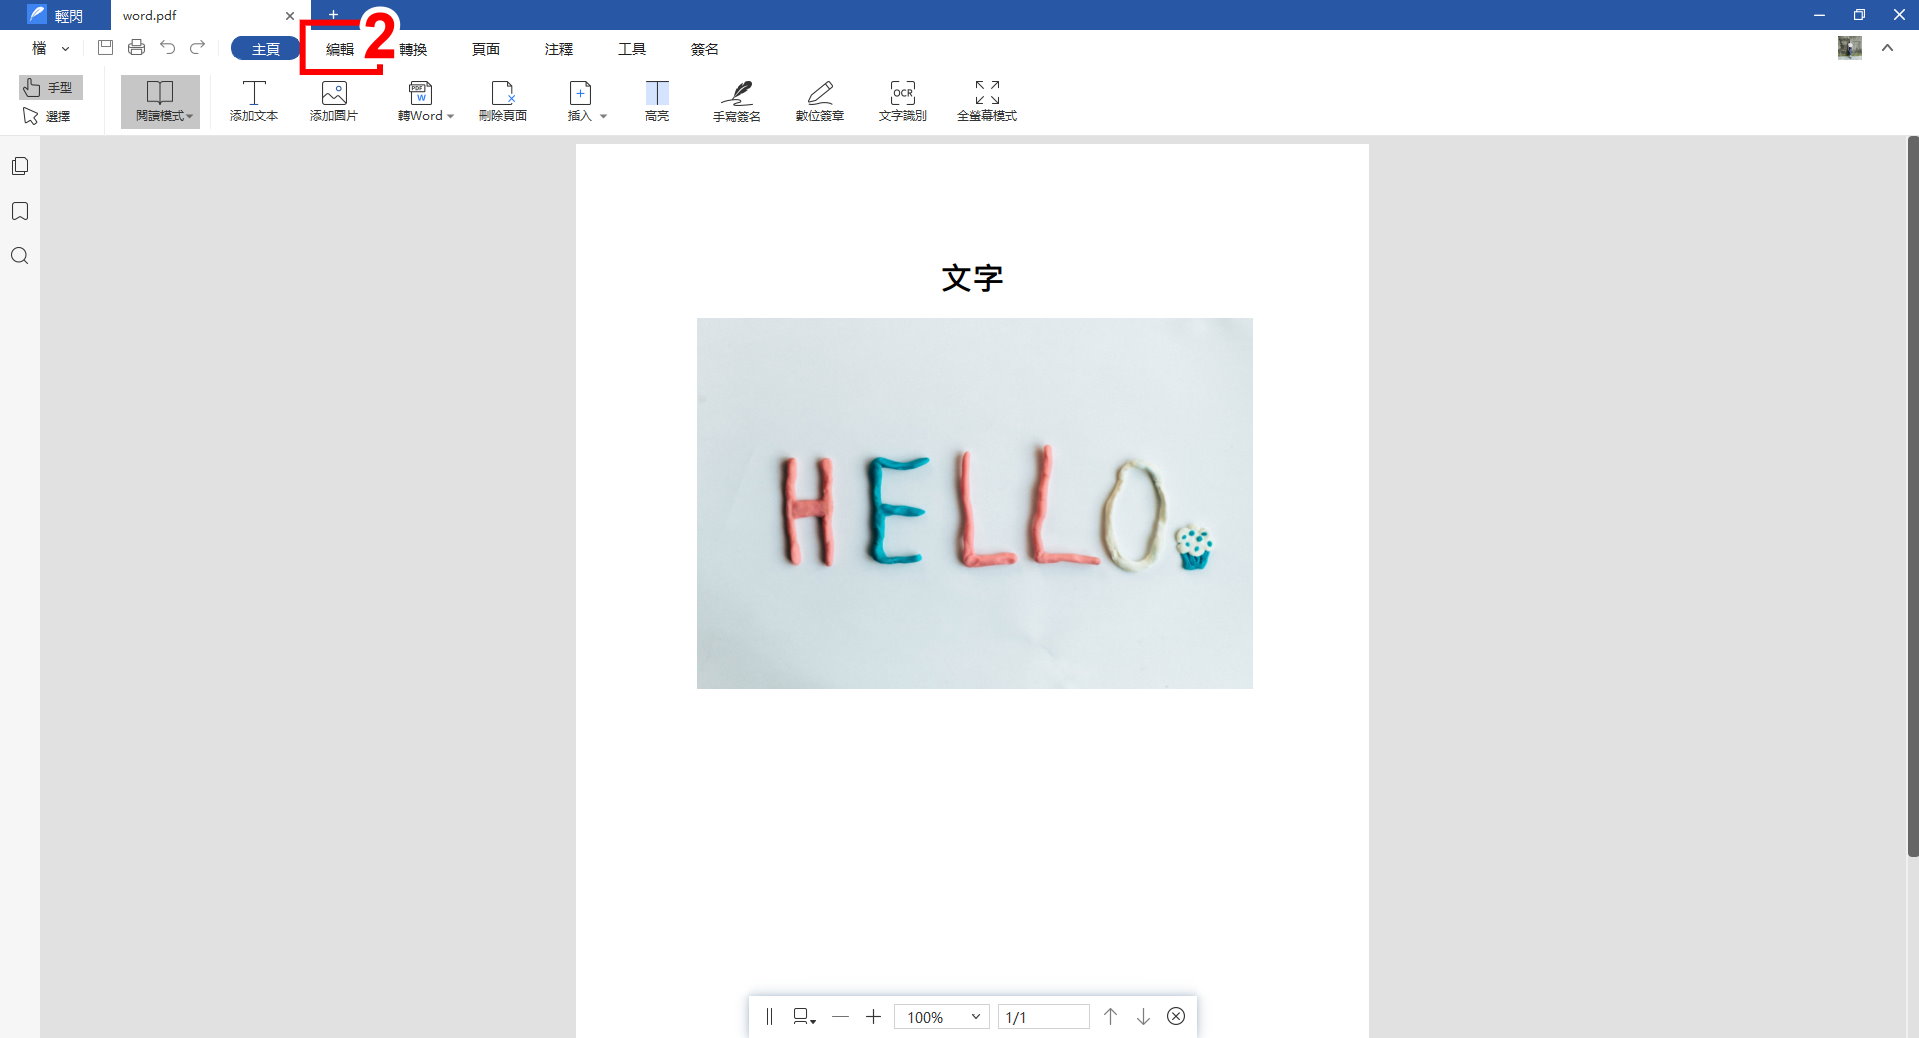Viewport: 1919px width, 1038px height.
Task: Close the word.pdf tab
Action: (x=290, y=16)
